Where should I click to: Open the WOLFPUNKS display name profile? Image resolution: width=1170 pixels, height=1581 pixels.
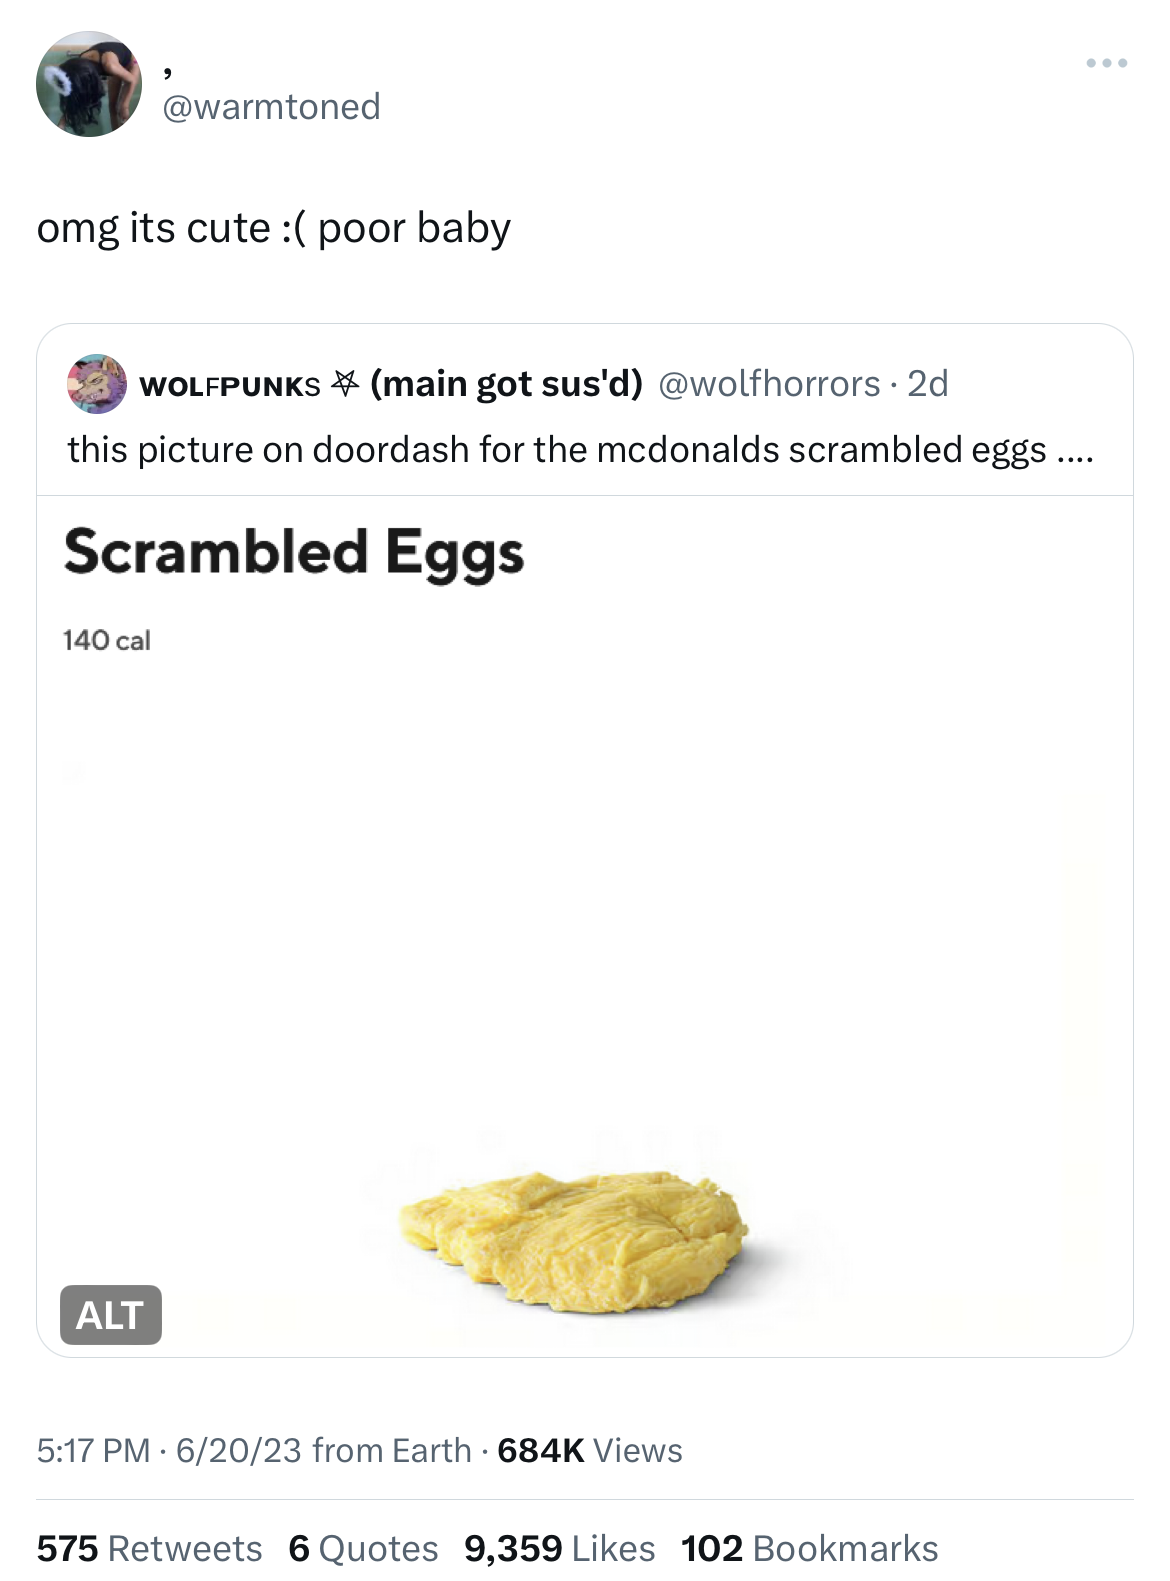(x=230, y=385)
